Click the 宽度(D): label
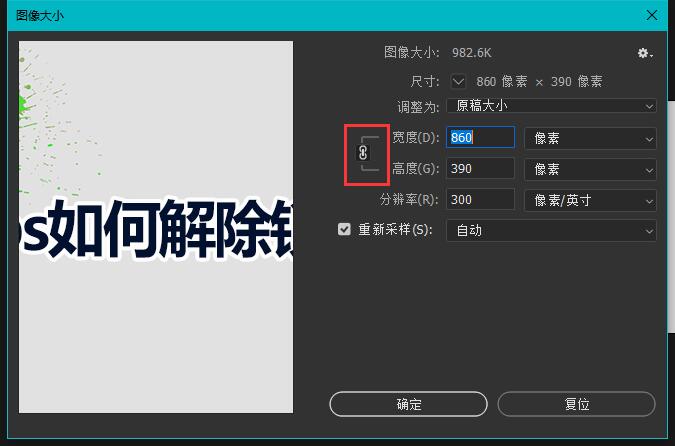675x446 pixels. [415, 137]
